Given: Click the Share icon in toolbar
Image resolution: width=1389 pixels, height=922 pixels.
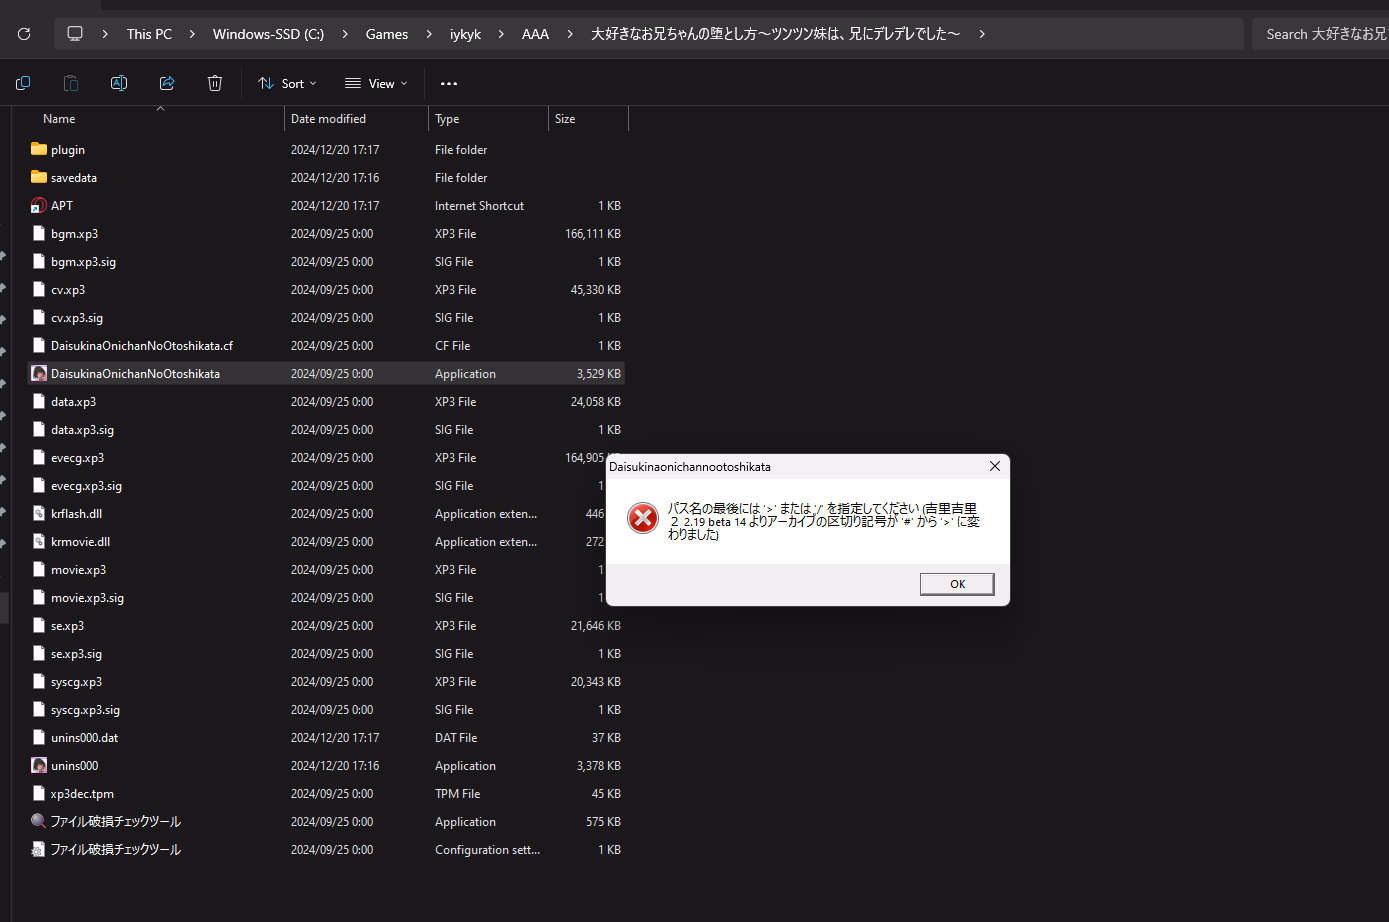Looking at the screenshot, I should pyautogui.click(x=167, y=83).
